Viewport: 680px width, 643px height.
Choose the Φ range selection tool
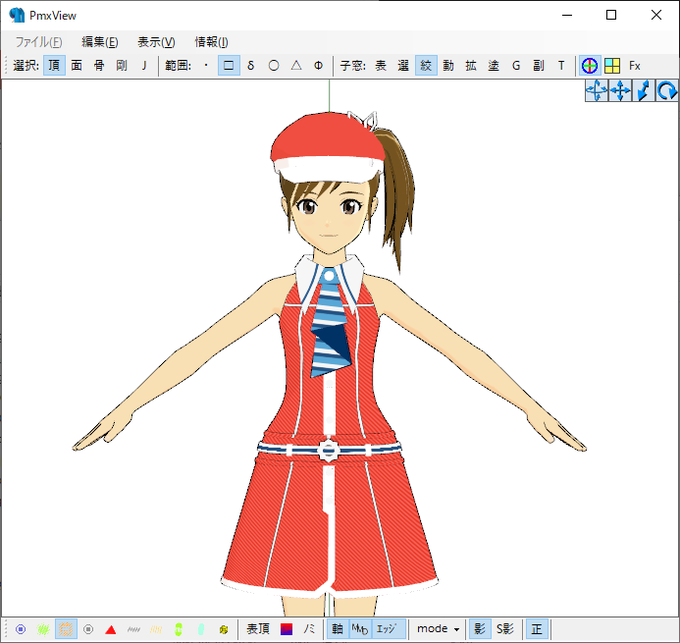pyautogui.click(x=319, y=65)
